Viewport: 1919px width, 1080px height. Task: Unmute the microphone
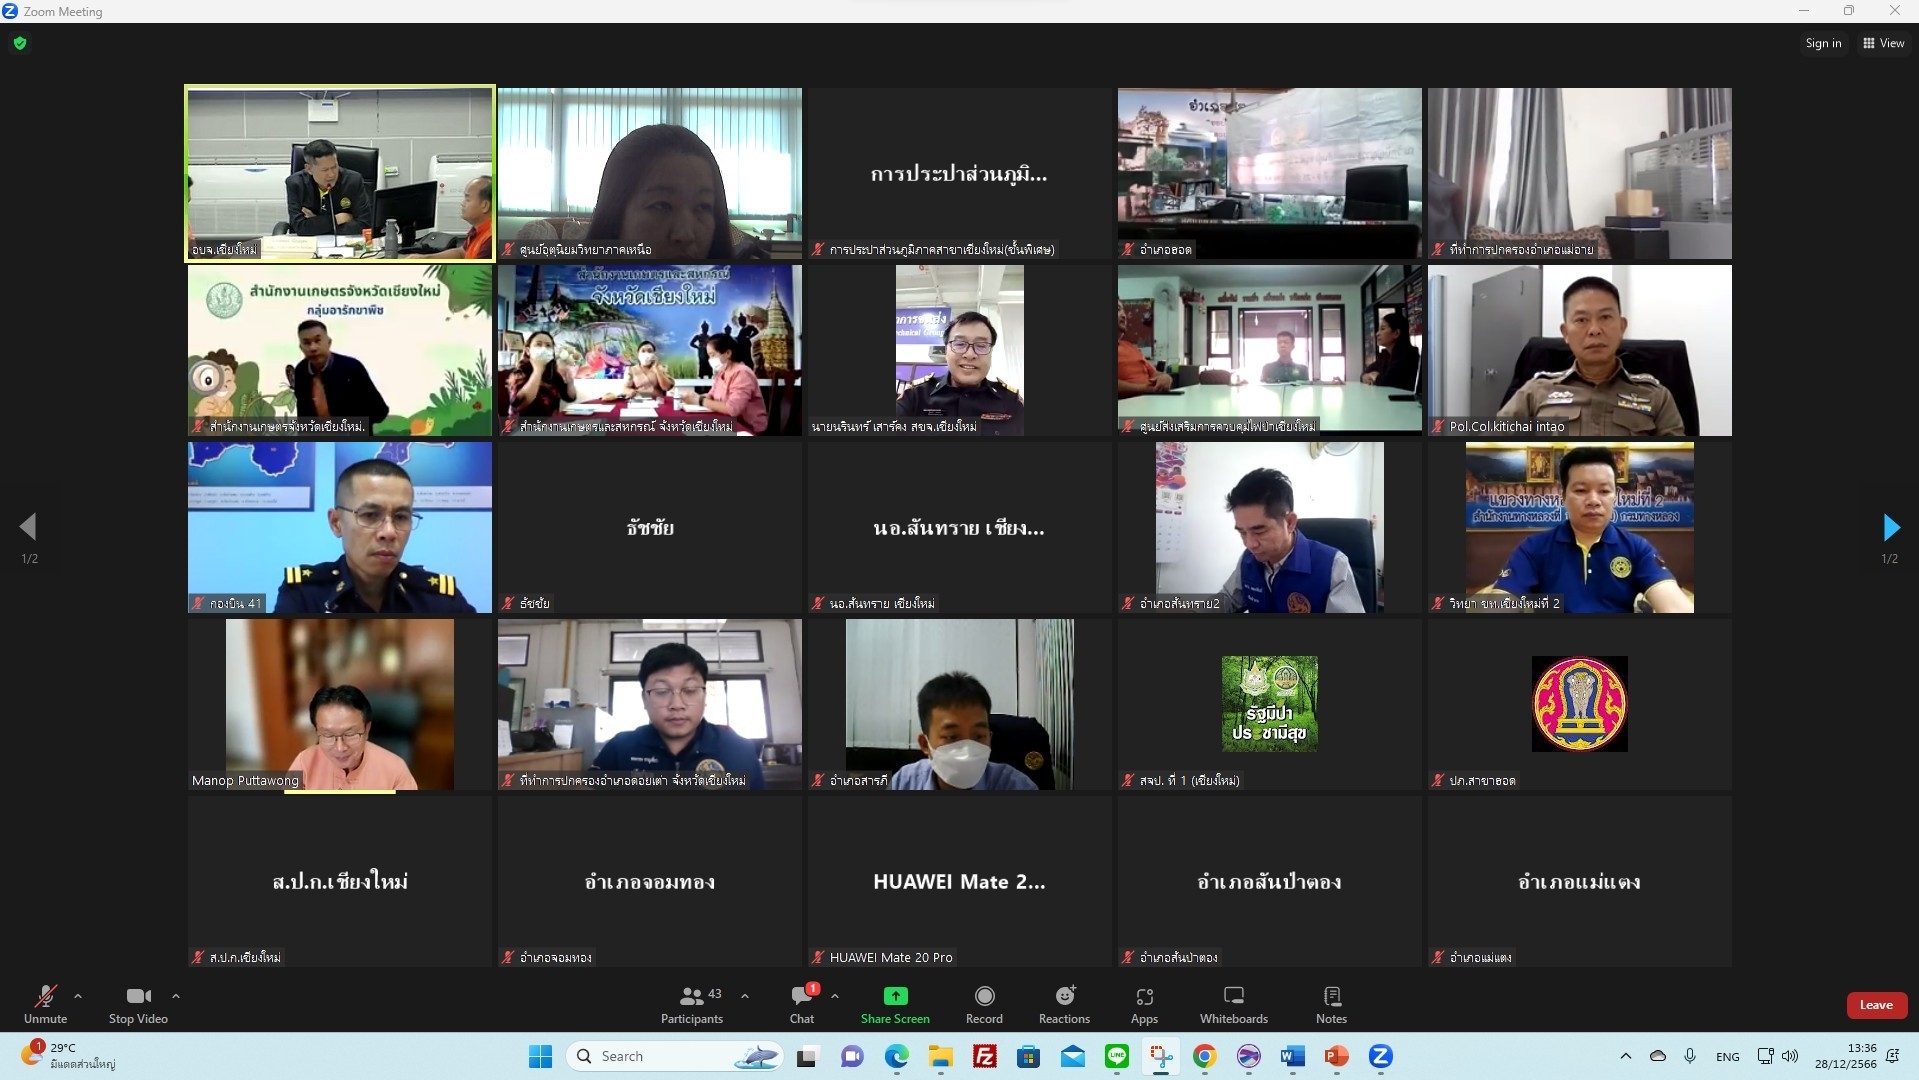[x=45, y=1004]
